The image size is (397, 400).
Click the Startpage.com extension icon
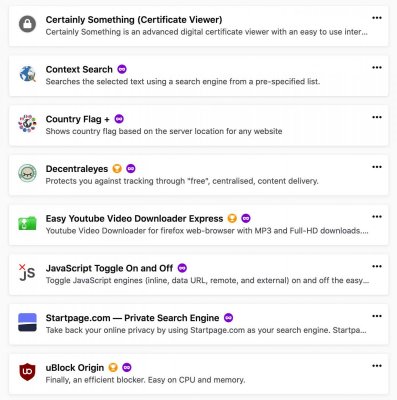tap(27, 322)
